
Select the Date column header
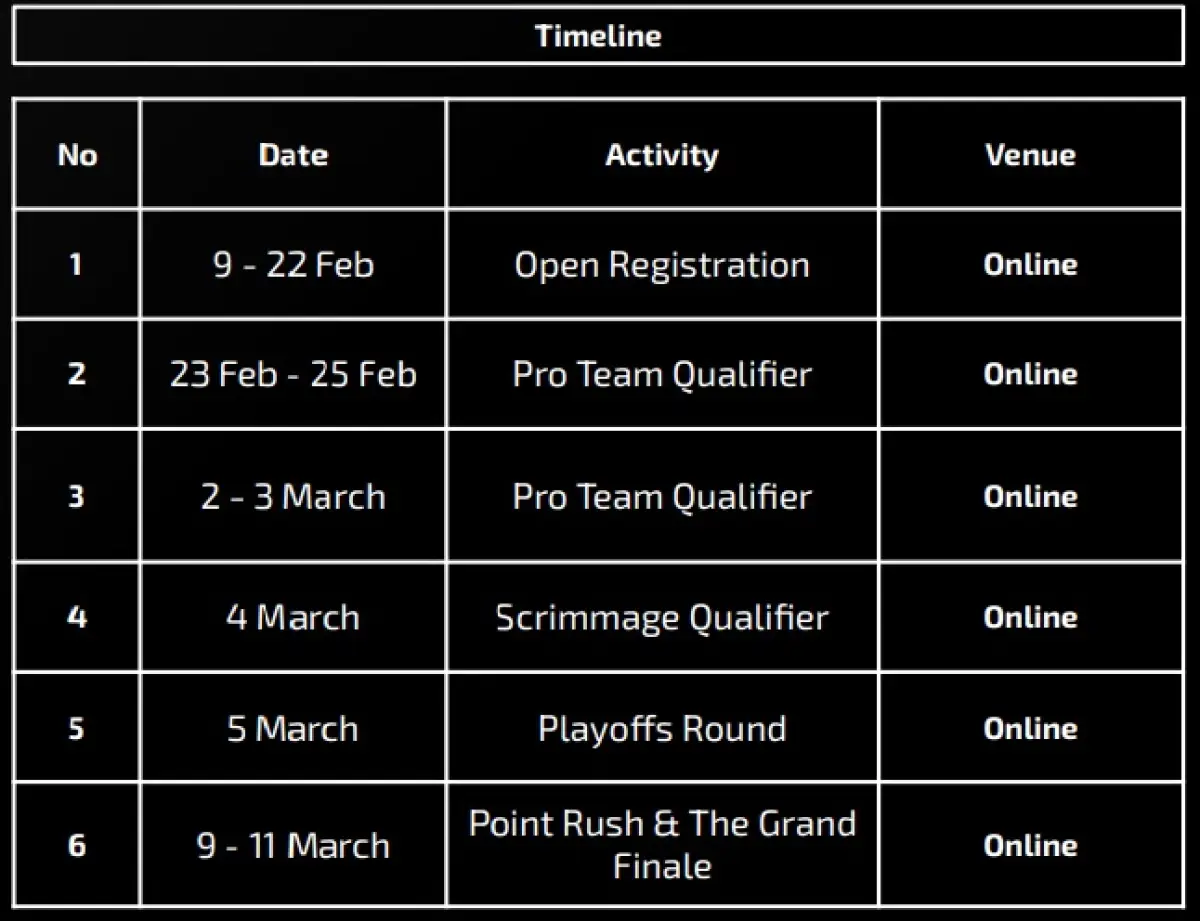[x=293, y=155]
